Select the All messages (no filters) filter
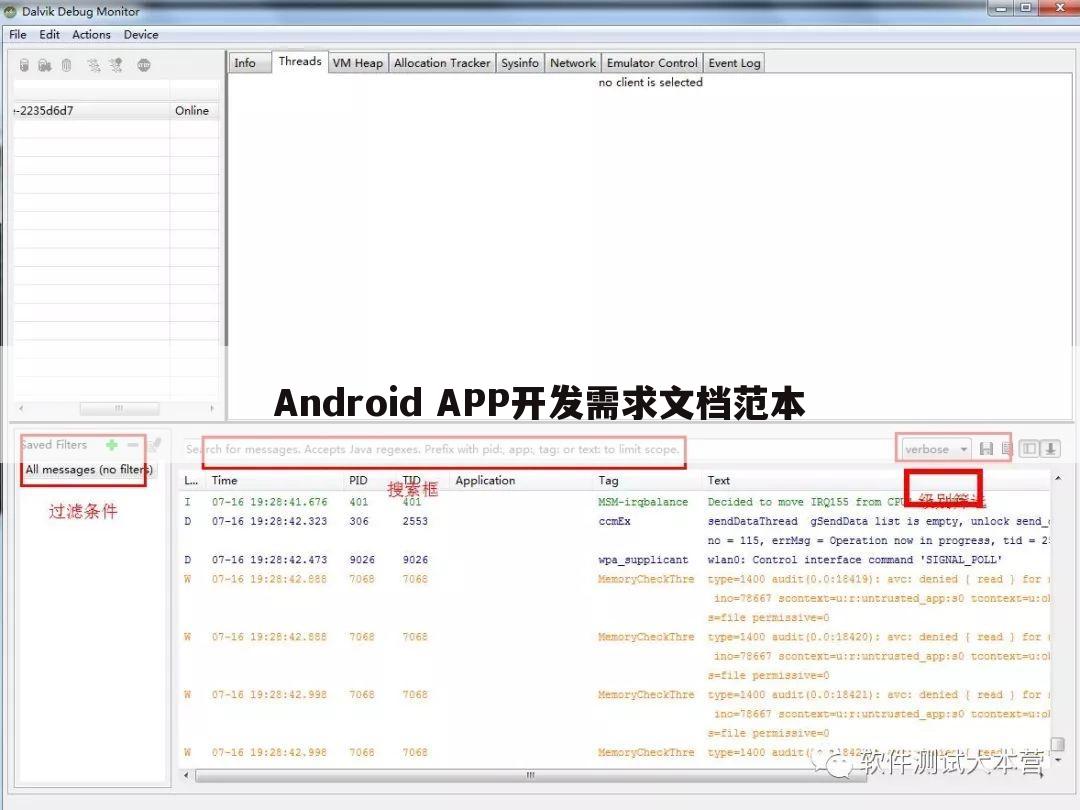 (x=88, y=470)
